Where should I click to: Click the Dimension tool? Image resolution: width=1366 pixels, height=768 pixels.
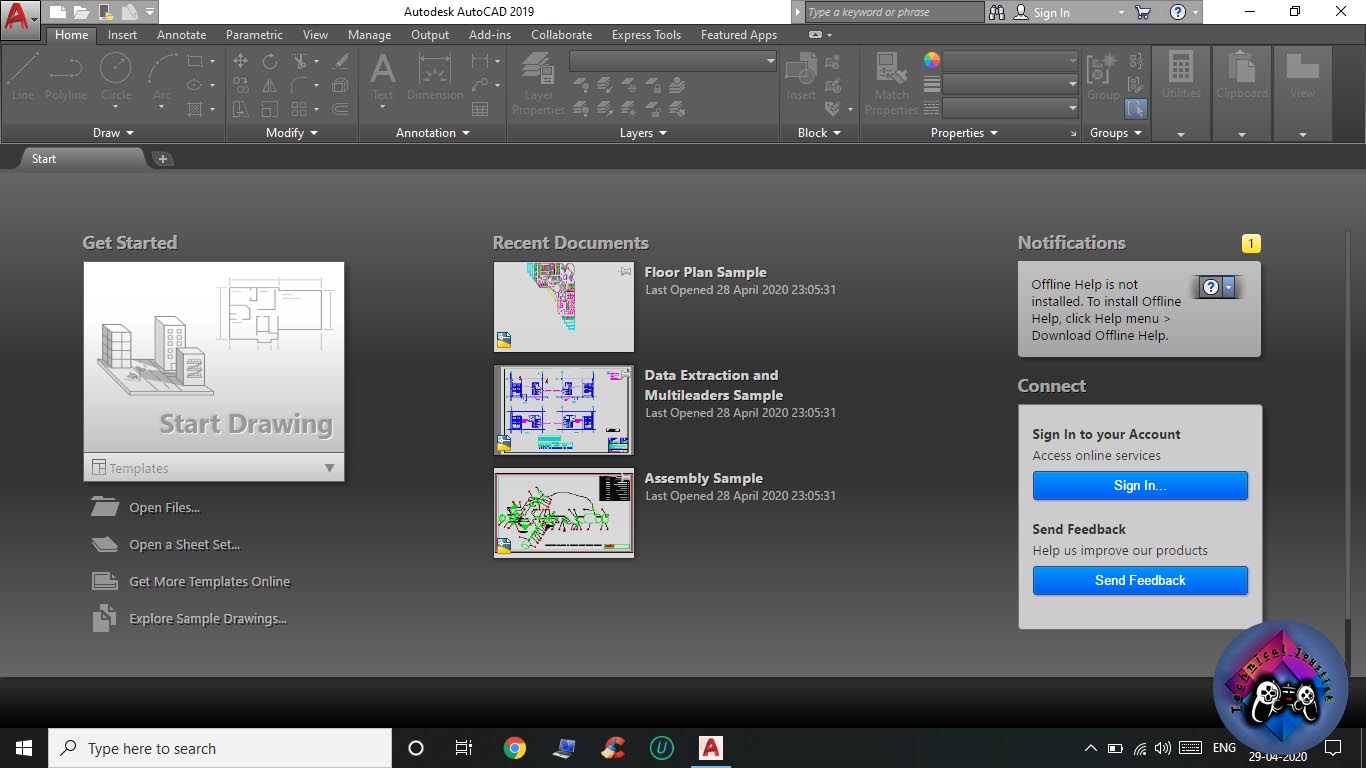435,78
